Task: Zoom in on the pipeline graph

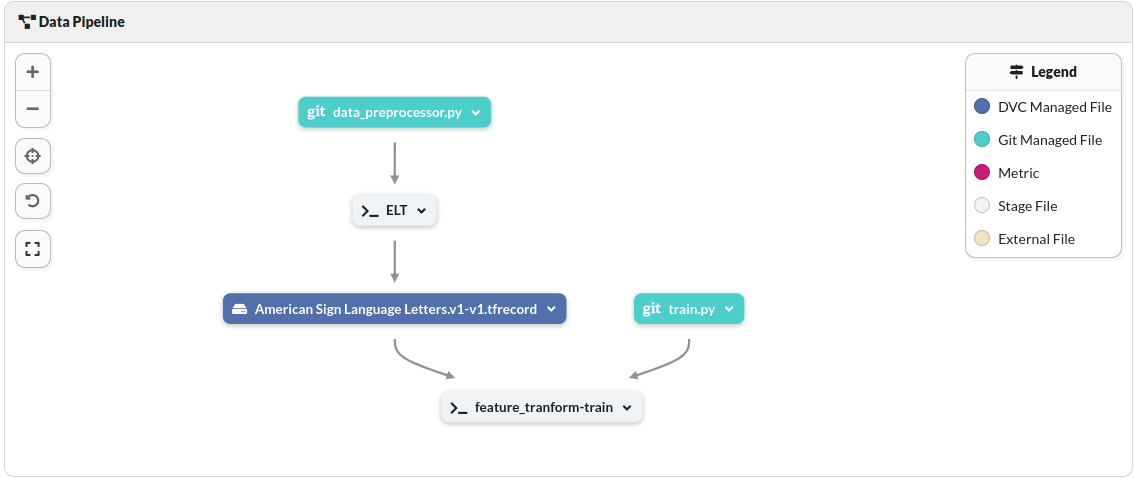Action: [33, 72]
